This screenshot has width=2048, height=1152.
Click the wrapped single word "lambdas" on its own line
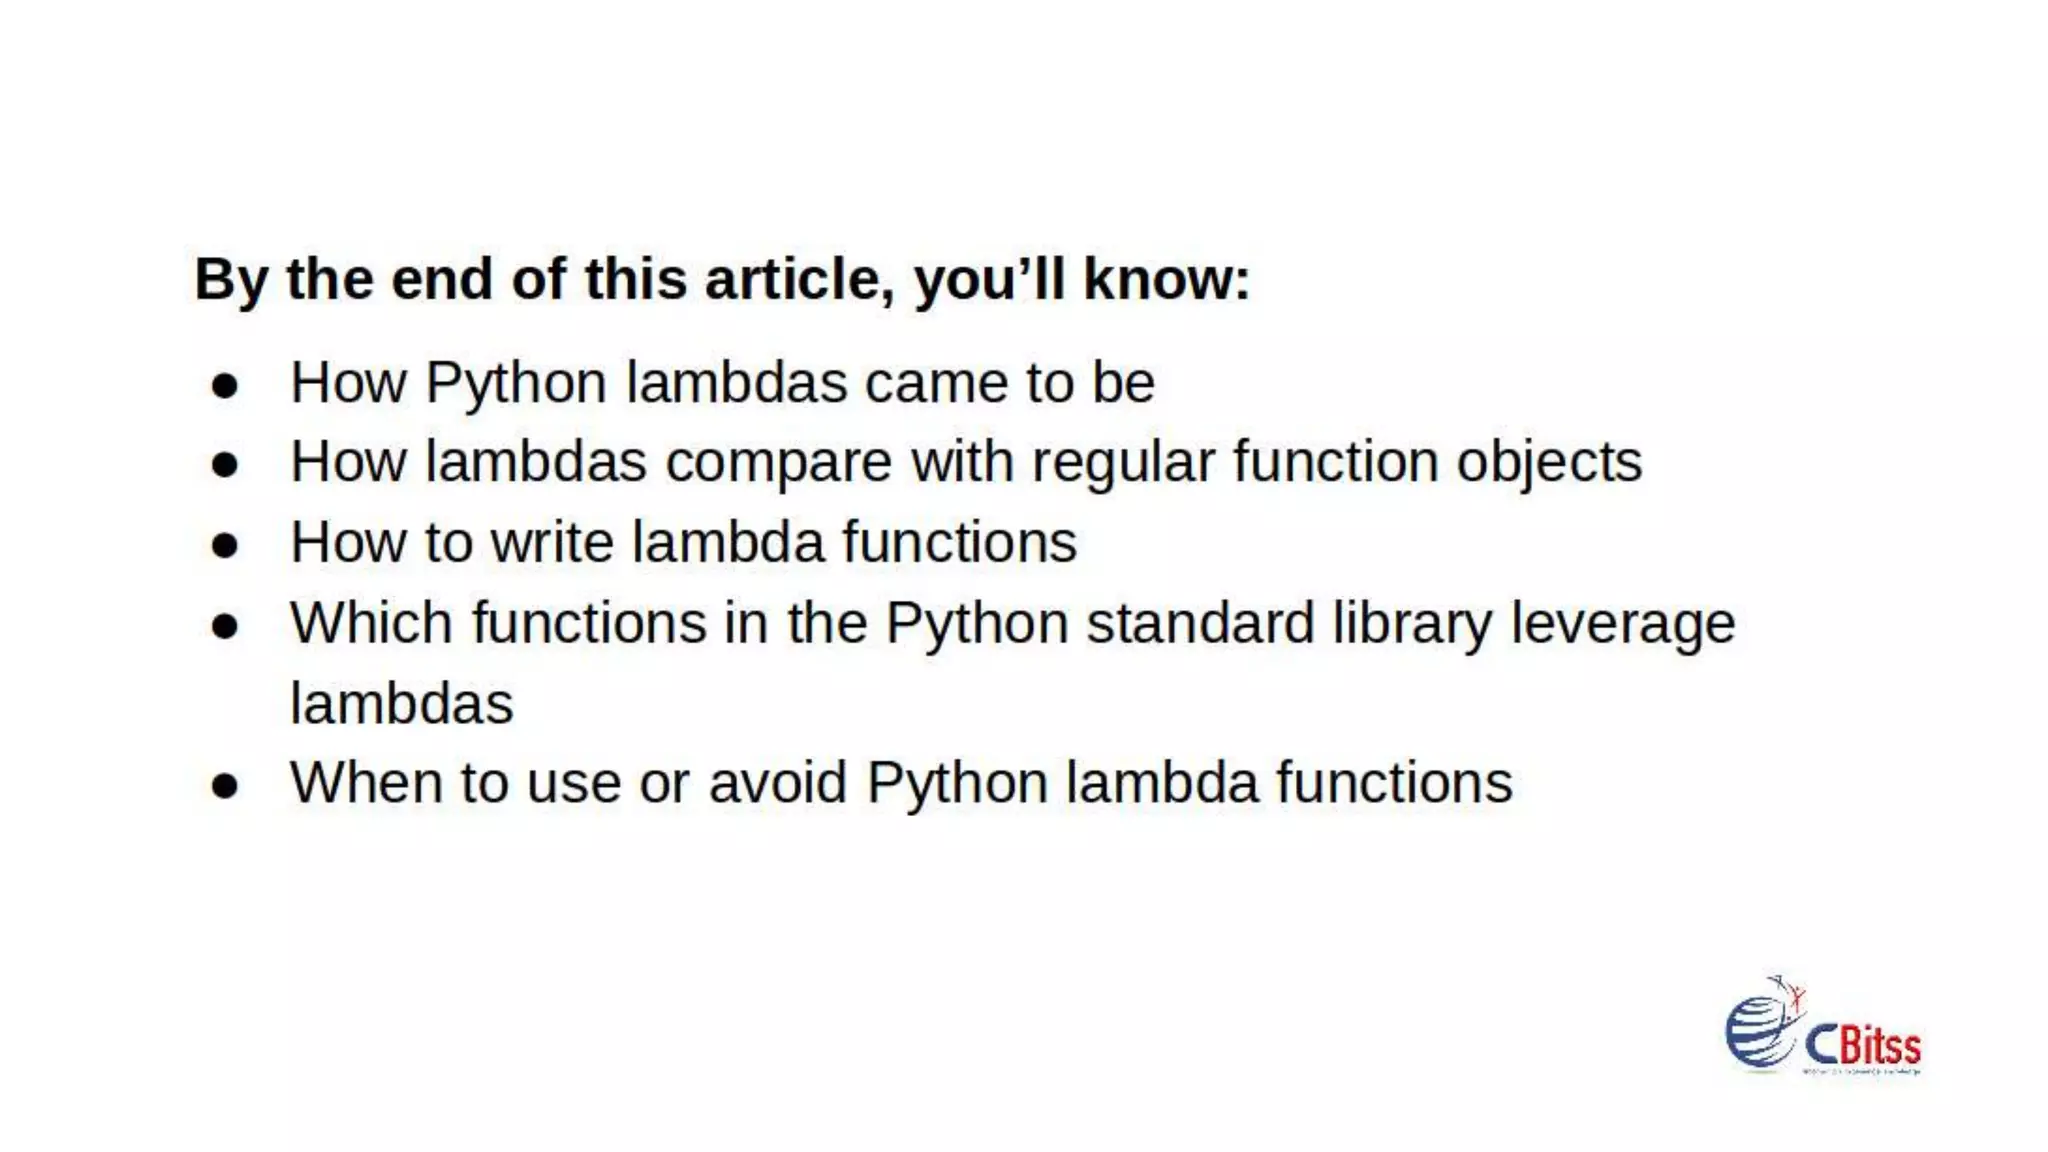point(401,703)
